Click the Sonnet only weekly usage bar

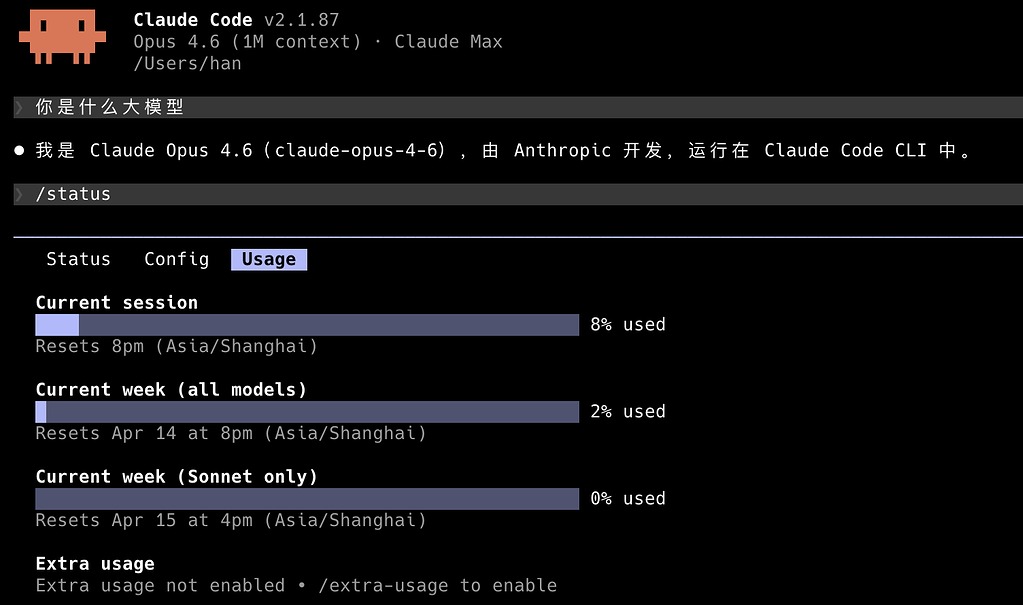click(x=307, y=499)
